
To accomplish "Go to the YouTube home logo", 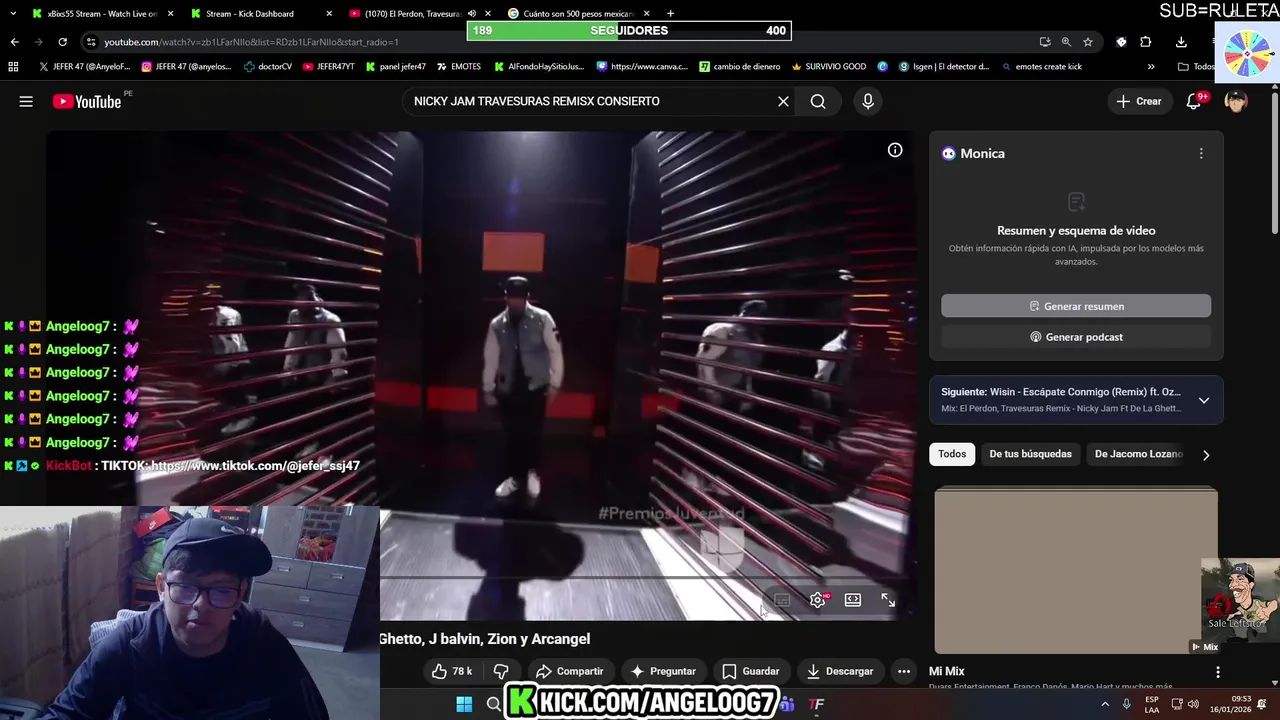I will pyautogui.click(x=87, y=101).
